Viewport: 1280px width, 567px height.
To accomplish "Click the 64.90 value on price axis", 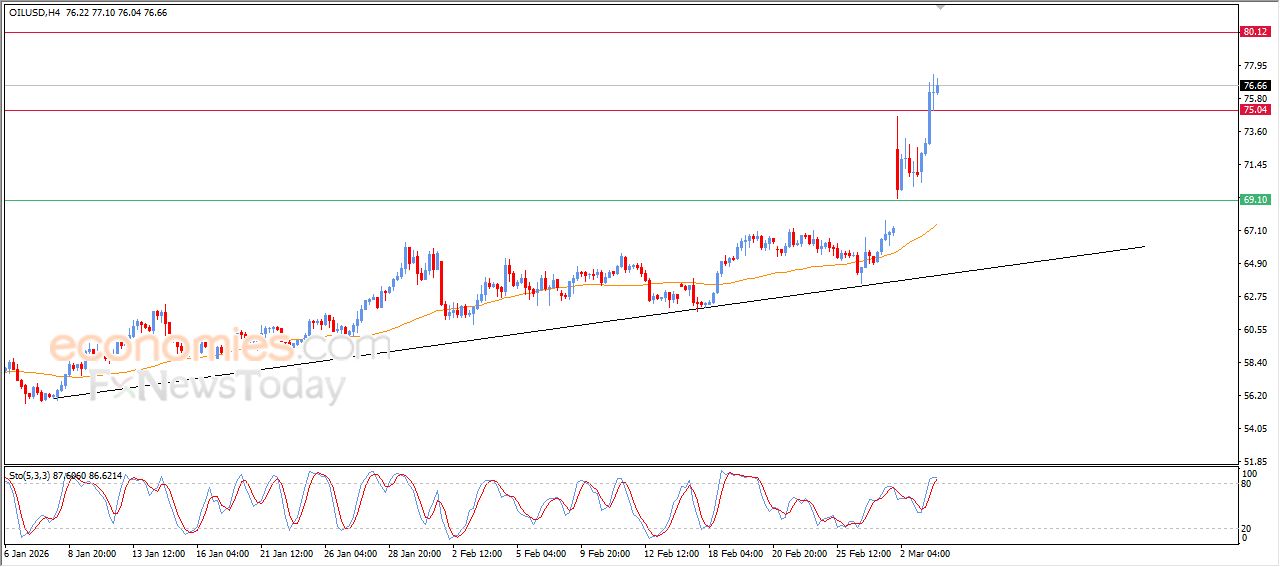I will coord(1254,264).
